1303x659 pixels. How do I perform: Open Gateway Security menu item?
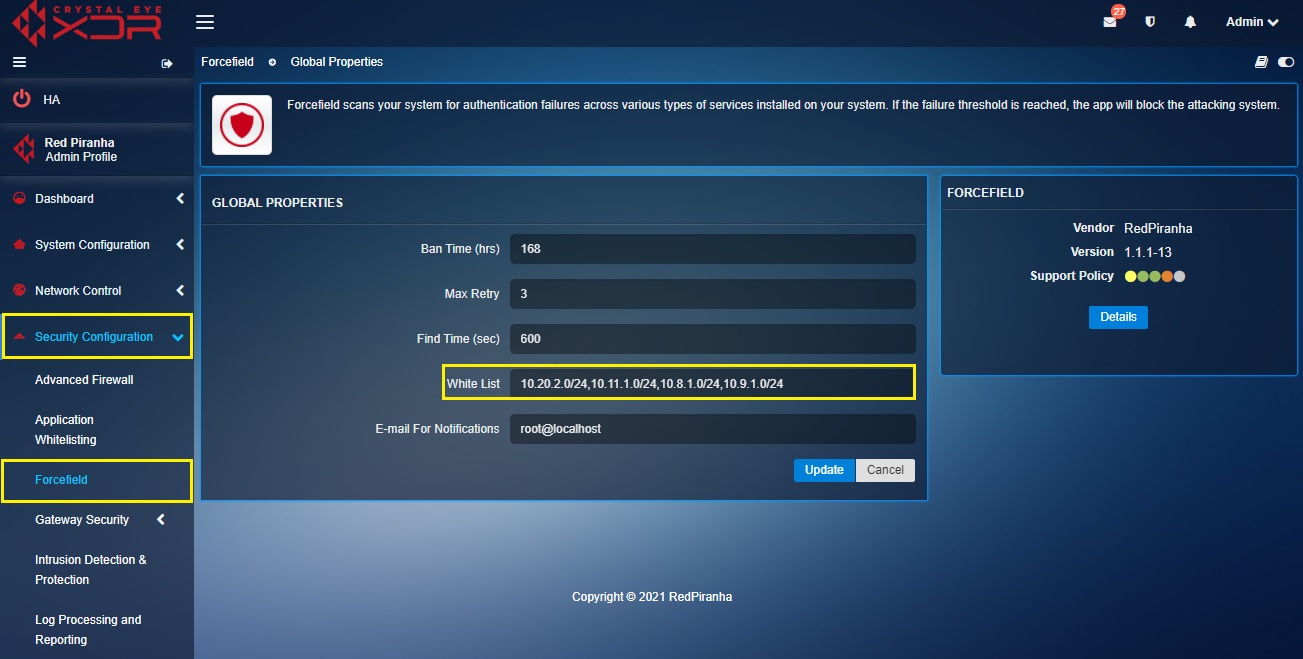82,520
